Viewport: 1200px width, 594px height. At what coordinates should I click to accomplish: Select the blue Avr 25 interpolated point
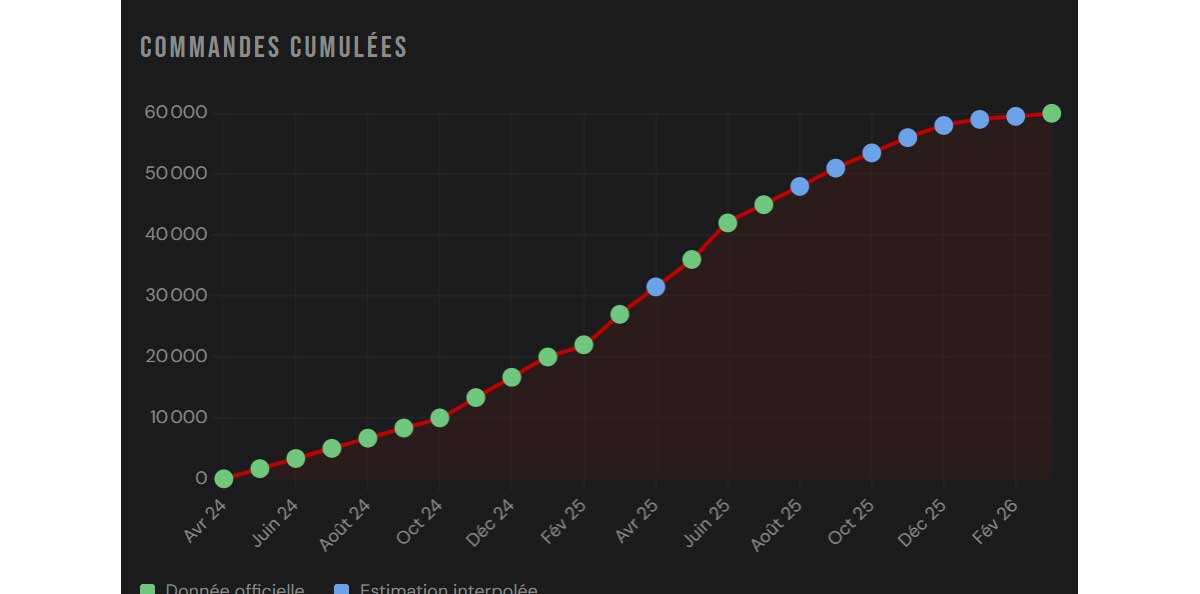coord(656,287)
